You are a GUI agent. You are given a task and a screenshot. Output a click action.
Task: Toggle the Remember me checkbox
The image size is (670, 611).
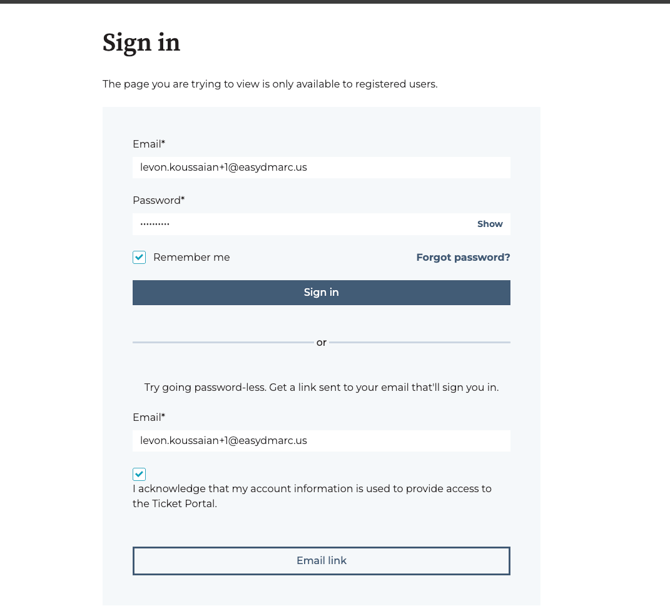click(139, 257)
